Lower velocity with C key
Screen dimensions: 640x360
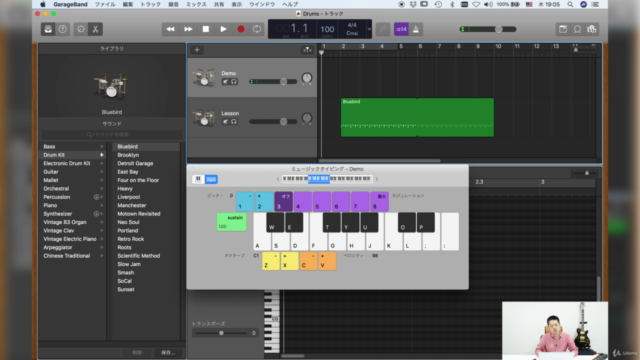pos(309,261)
